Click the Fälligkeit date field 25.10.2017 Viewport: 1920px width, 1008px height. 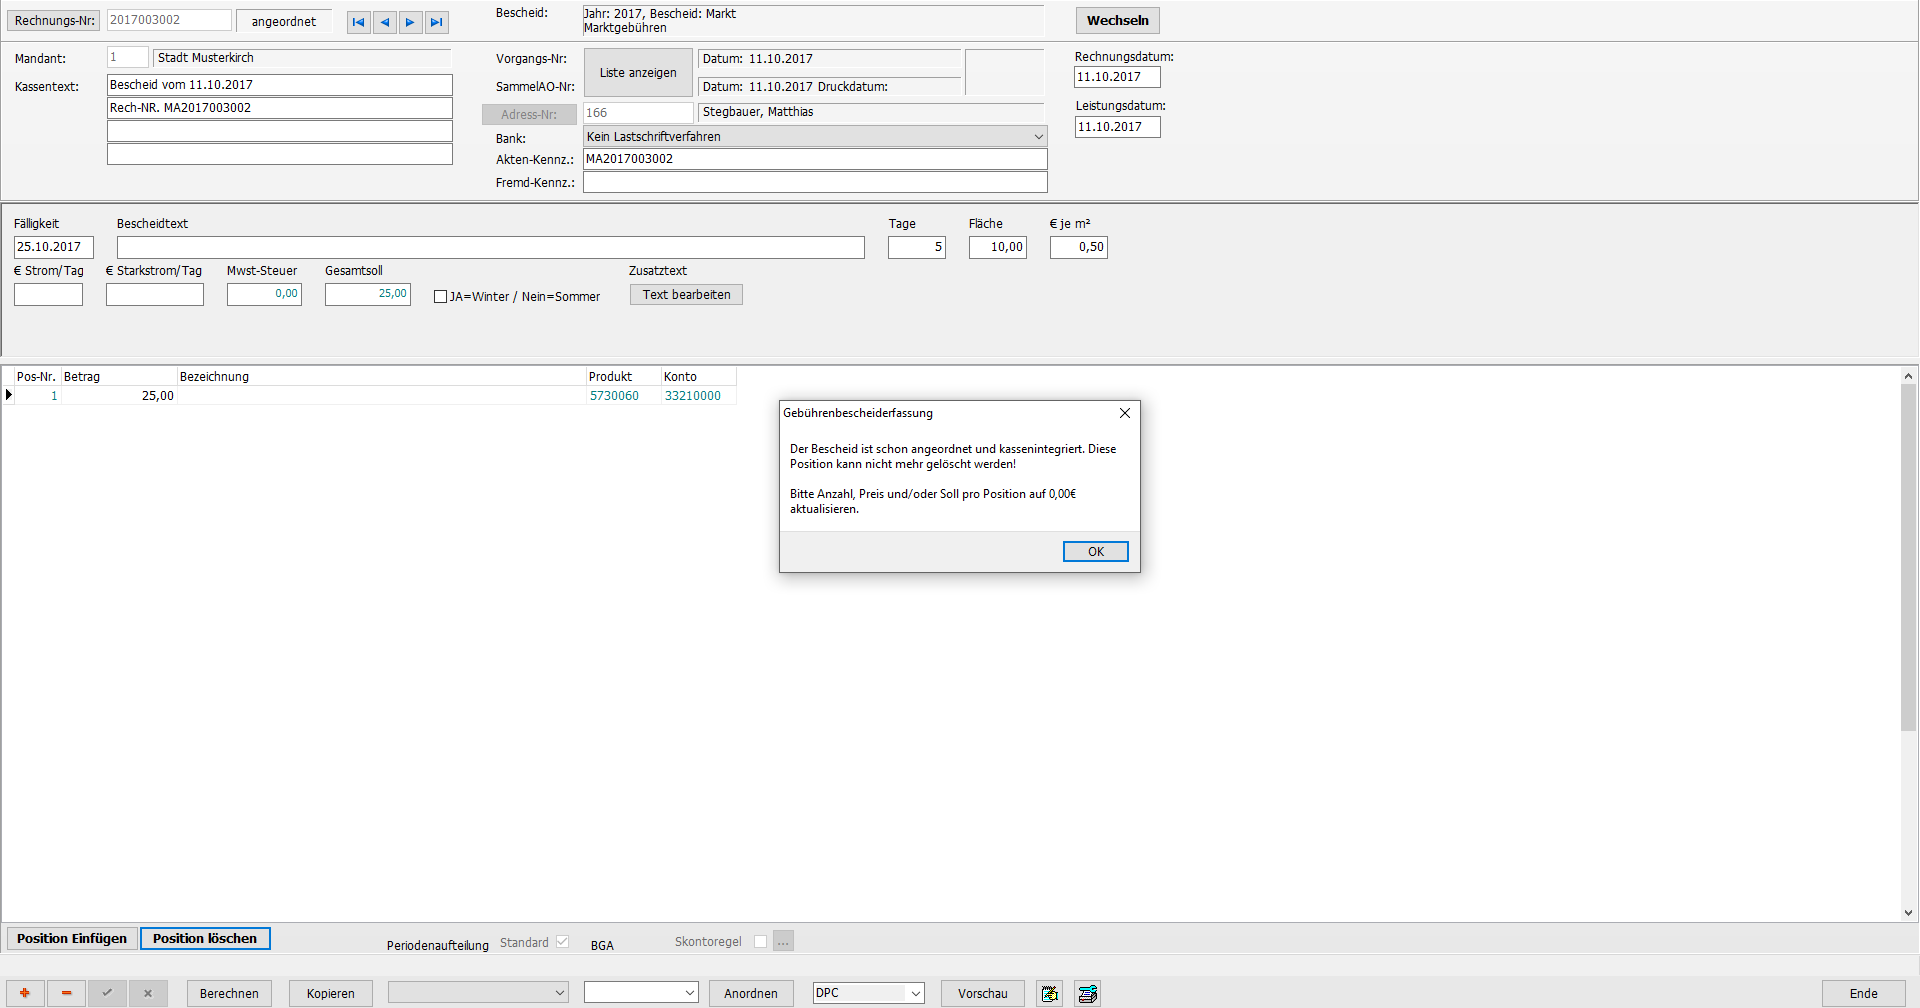click(x=54, y=247)
